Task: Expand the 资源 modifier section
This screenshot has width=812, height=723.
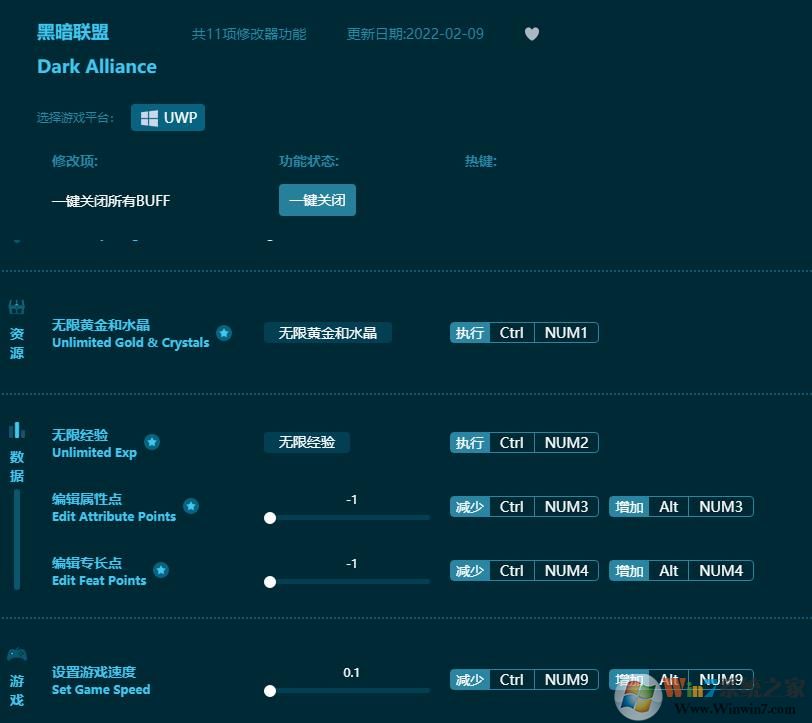Action: [16, 307]
